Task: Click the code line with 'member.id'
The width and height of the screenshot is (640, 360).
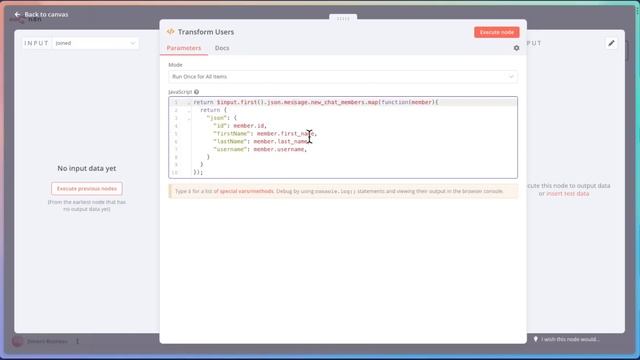Action: (x=240, y=126)
